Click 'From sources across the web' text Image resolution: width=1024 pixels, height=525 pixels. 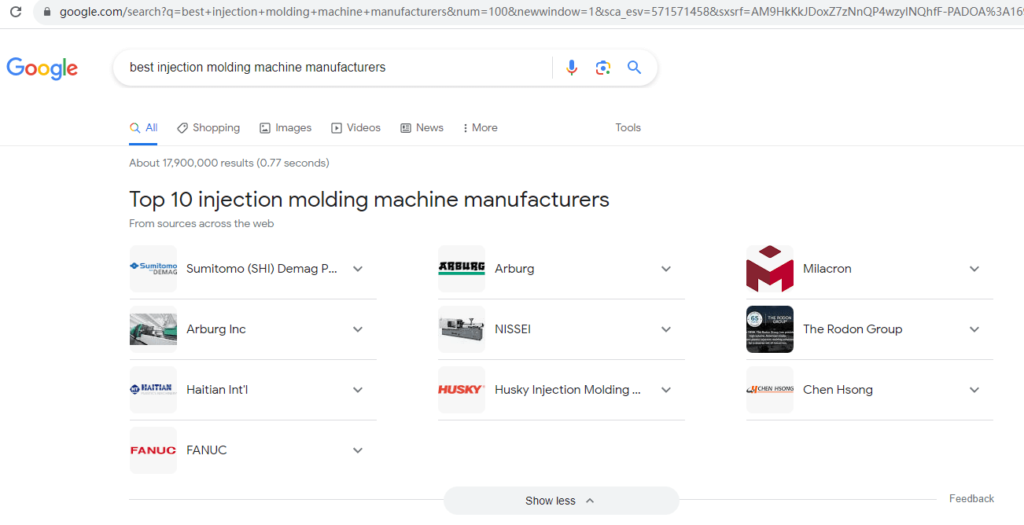click(x=201, y=223)
